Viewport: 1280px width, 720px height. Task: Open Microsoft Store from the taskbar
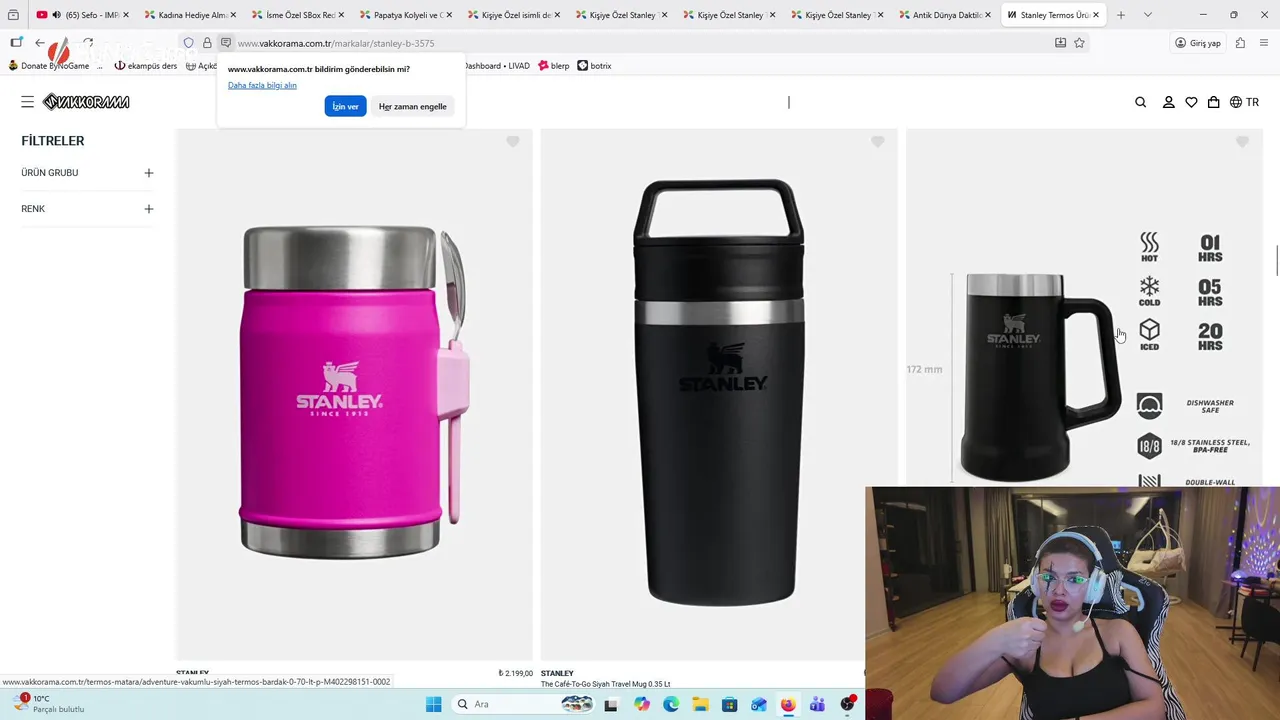729,704
